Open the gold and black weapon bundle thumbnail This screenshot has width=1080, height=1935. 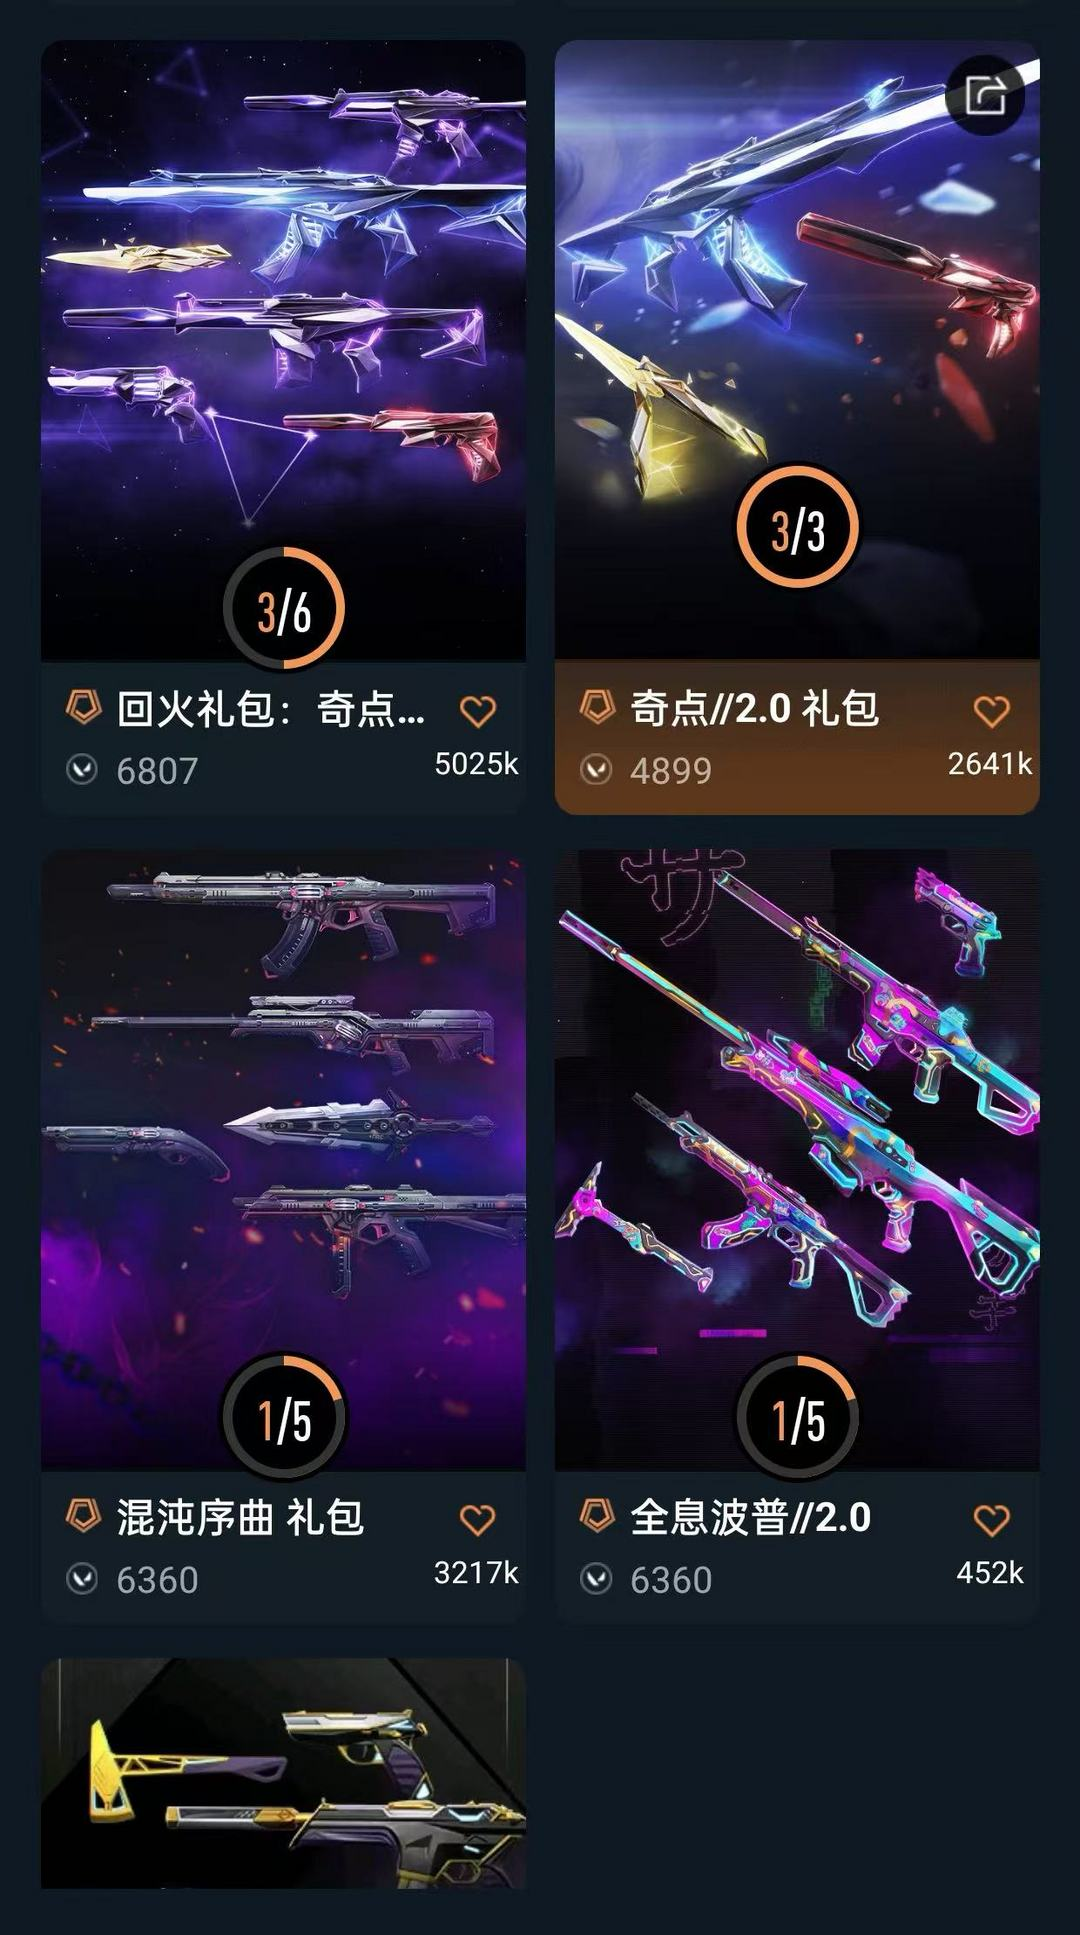(x=283, y=1773)
